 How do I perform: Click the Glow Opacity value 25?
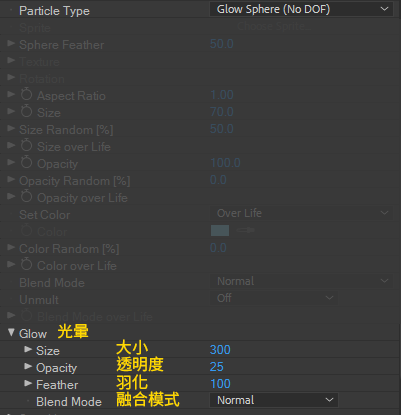pyautogui.click(x=217, y=367)
